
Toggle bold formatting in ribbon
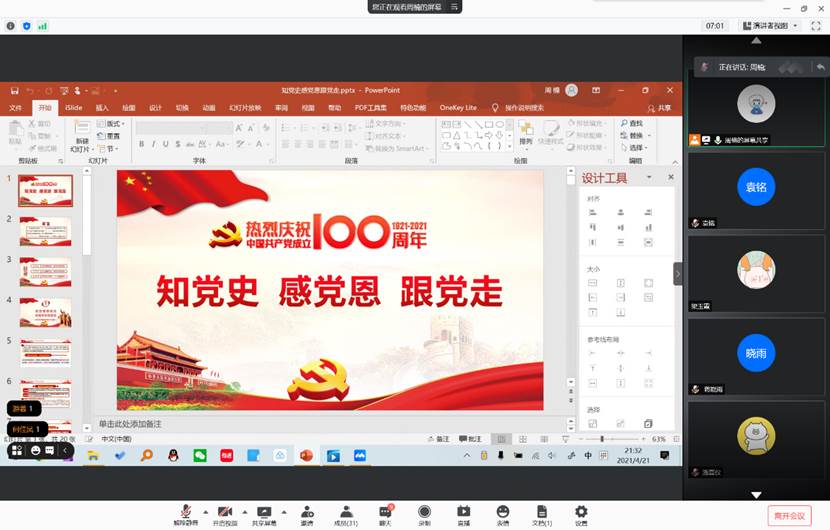point(141,144)
